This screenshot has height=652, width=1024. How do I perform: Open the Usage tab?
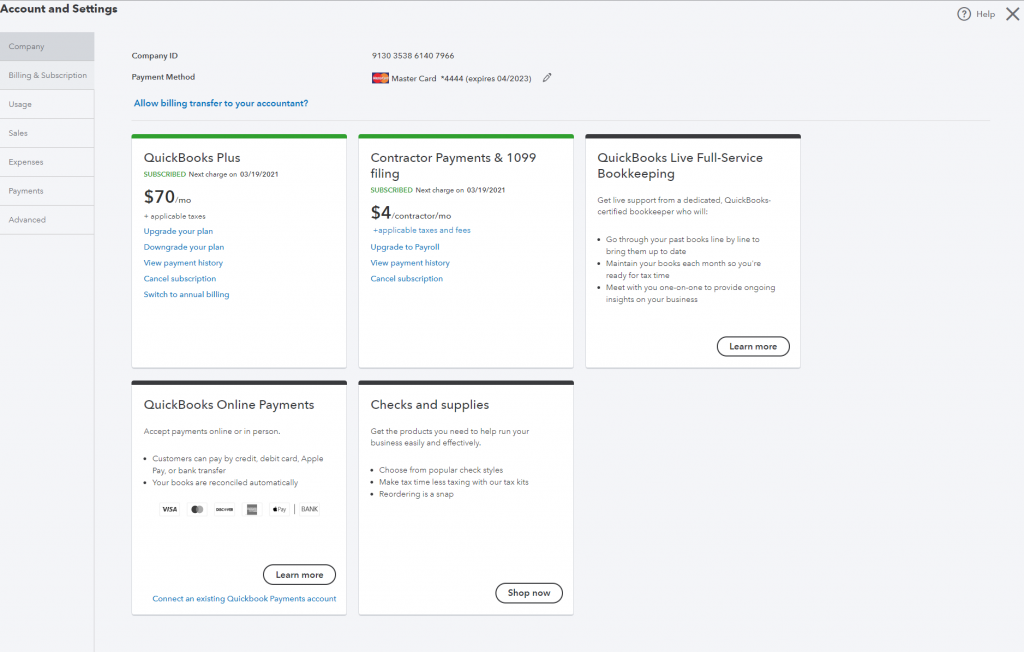47,105
